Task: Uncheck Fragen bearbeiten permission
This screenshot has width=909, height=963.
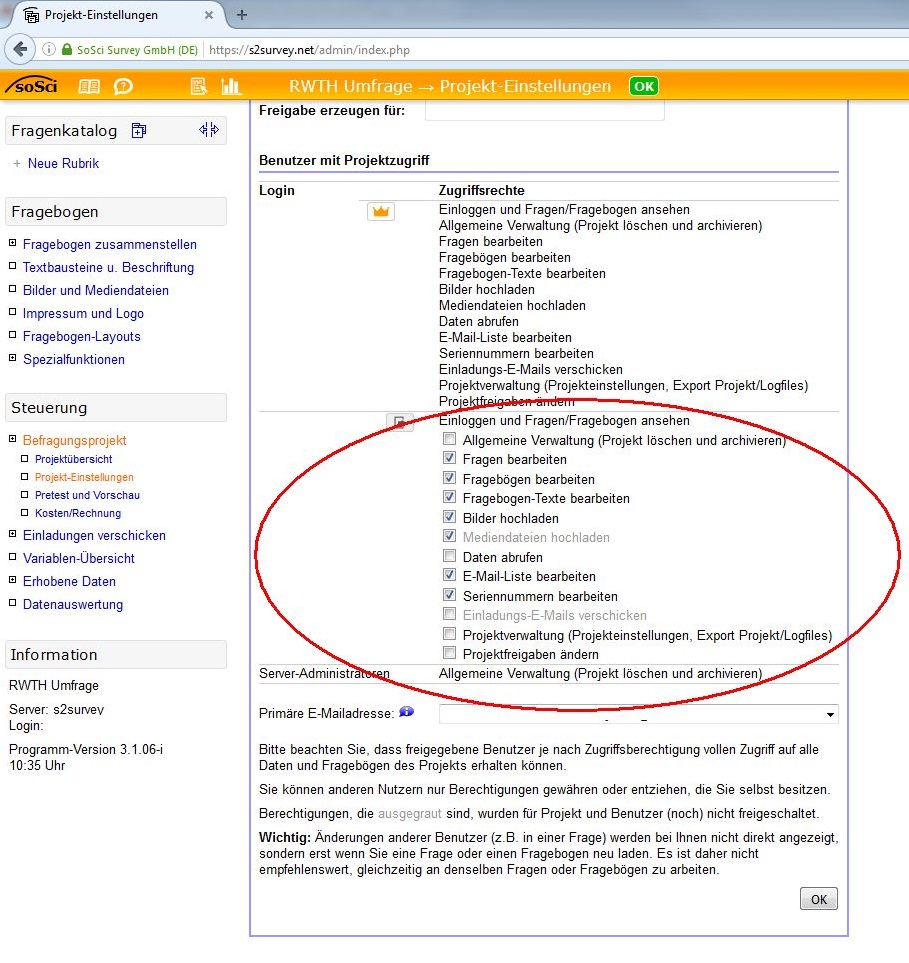Action: (x=450, y=458)
